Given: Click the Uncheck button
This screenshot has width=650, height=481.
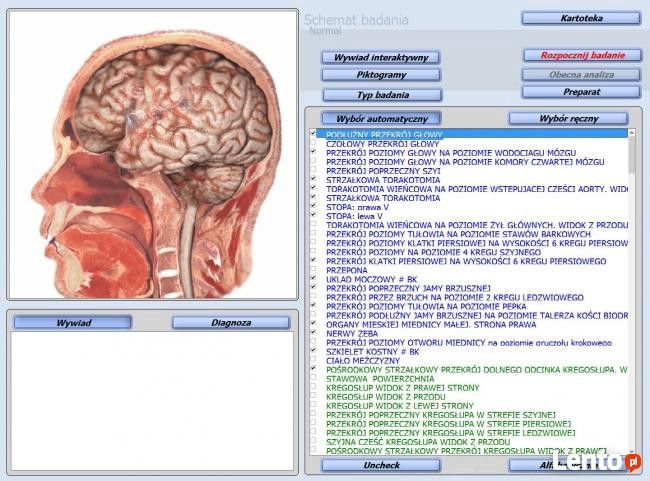Looking at the screenshot, I should point(381,465).
